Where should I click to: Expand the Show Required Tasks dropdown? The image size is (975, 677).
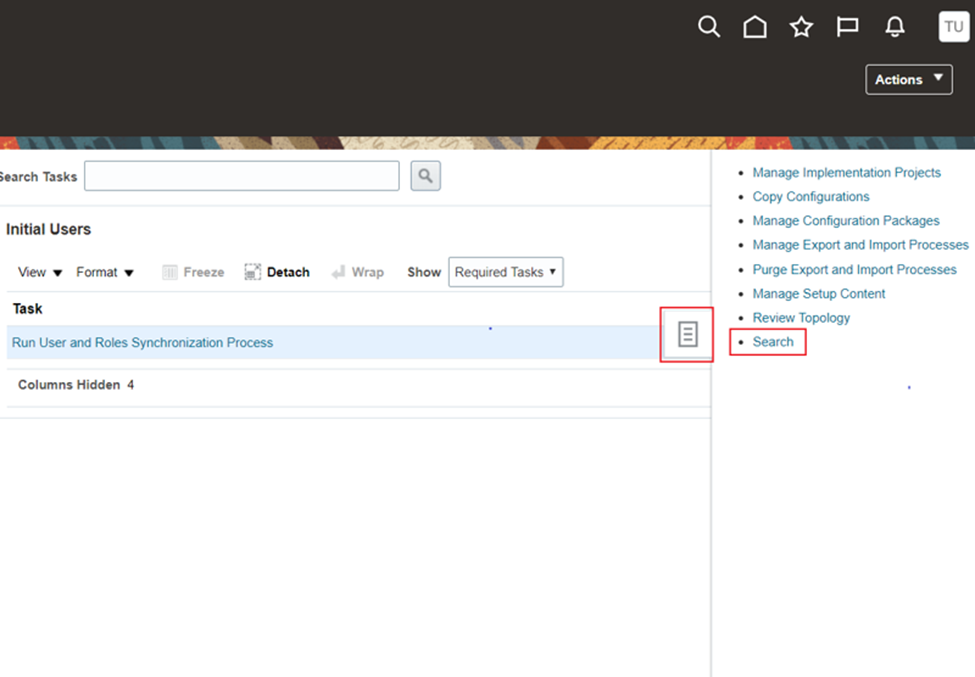(505, 272)
